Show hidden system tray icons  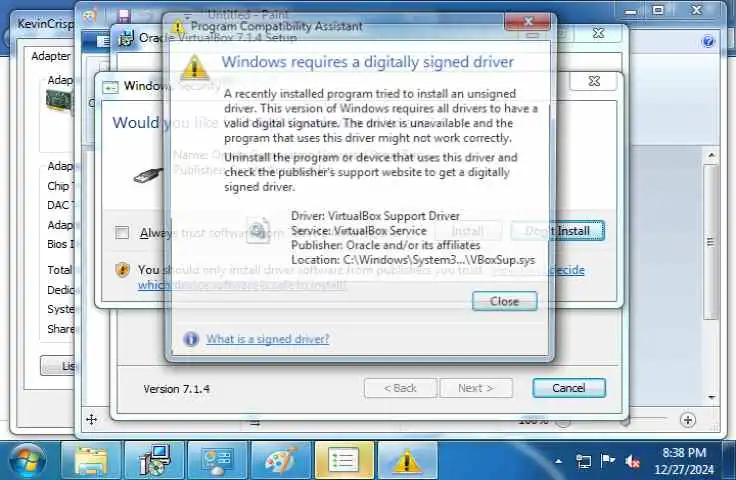[x=558, y=461]
